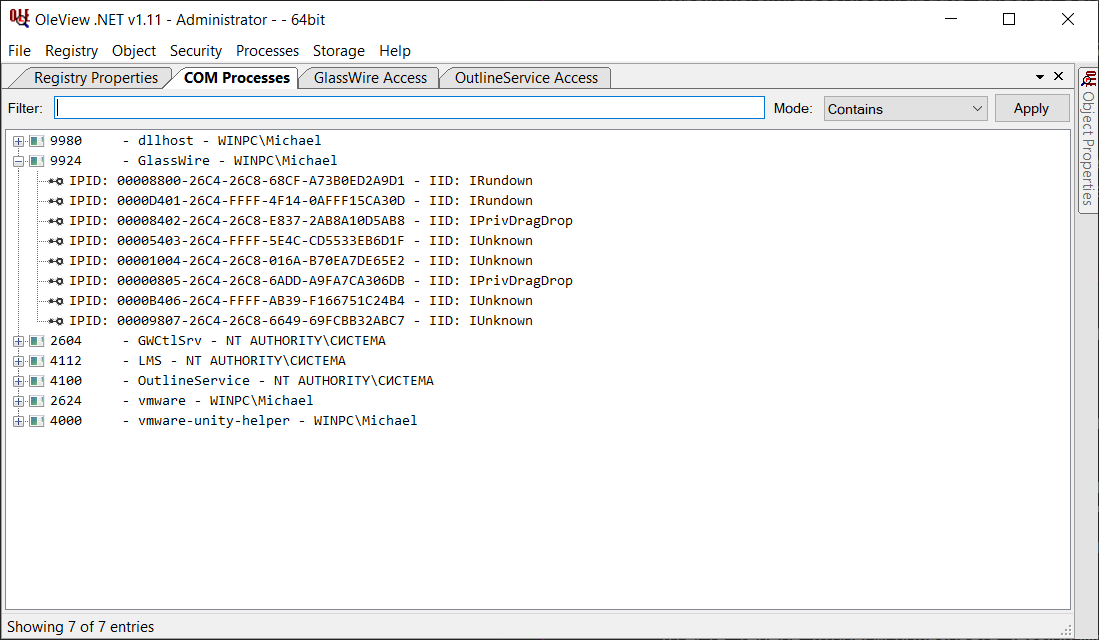1099x640 pixels.
Task: Click the 'Mode:' label
Action: tap(793, 109)
